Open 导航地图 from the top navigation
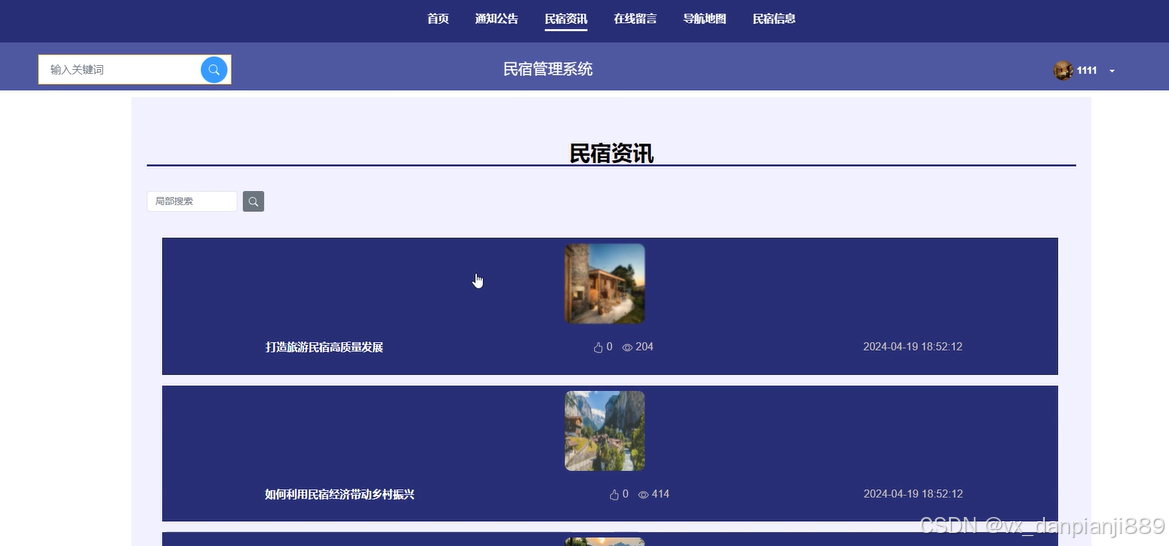The width and height of the screenshot is (1169, 546). [705, 19]
